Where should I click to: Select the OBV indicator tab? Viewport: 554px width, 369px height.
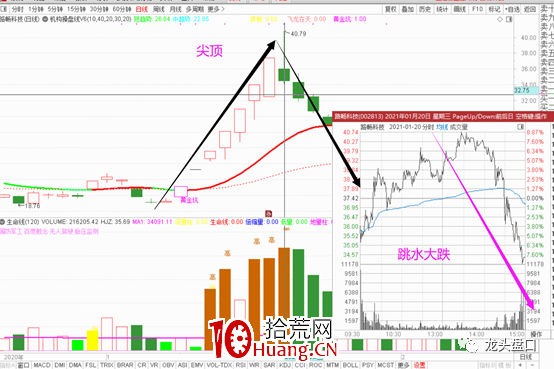pos(168,365)
